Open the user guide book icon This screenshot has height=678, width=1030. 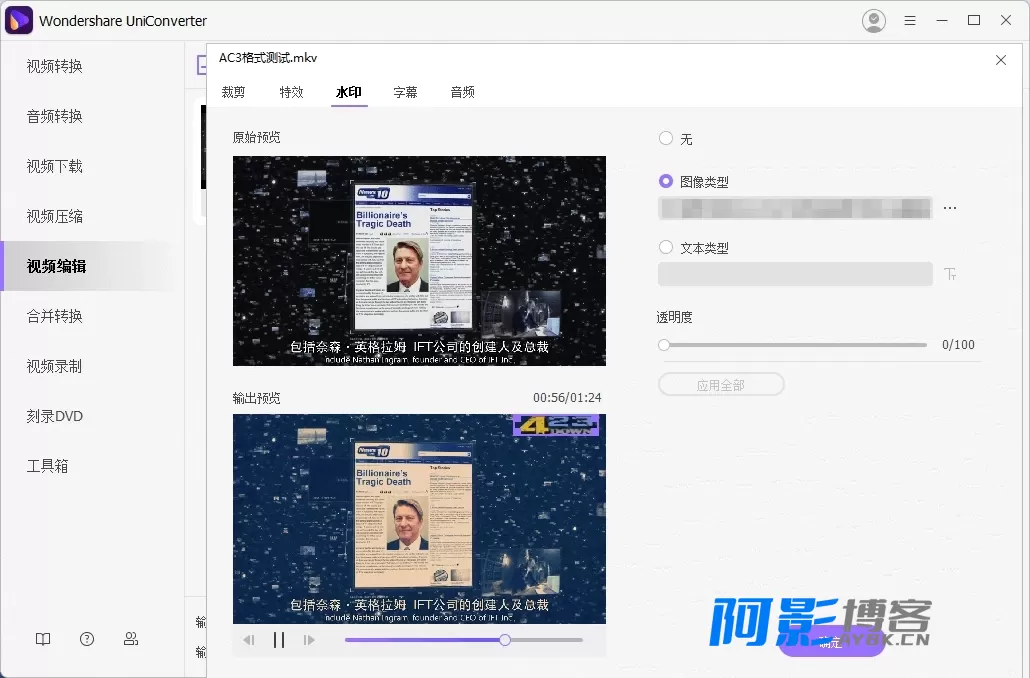(43, 639)
